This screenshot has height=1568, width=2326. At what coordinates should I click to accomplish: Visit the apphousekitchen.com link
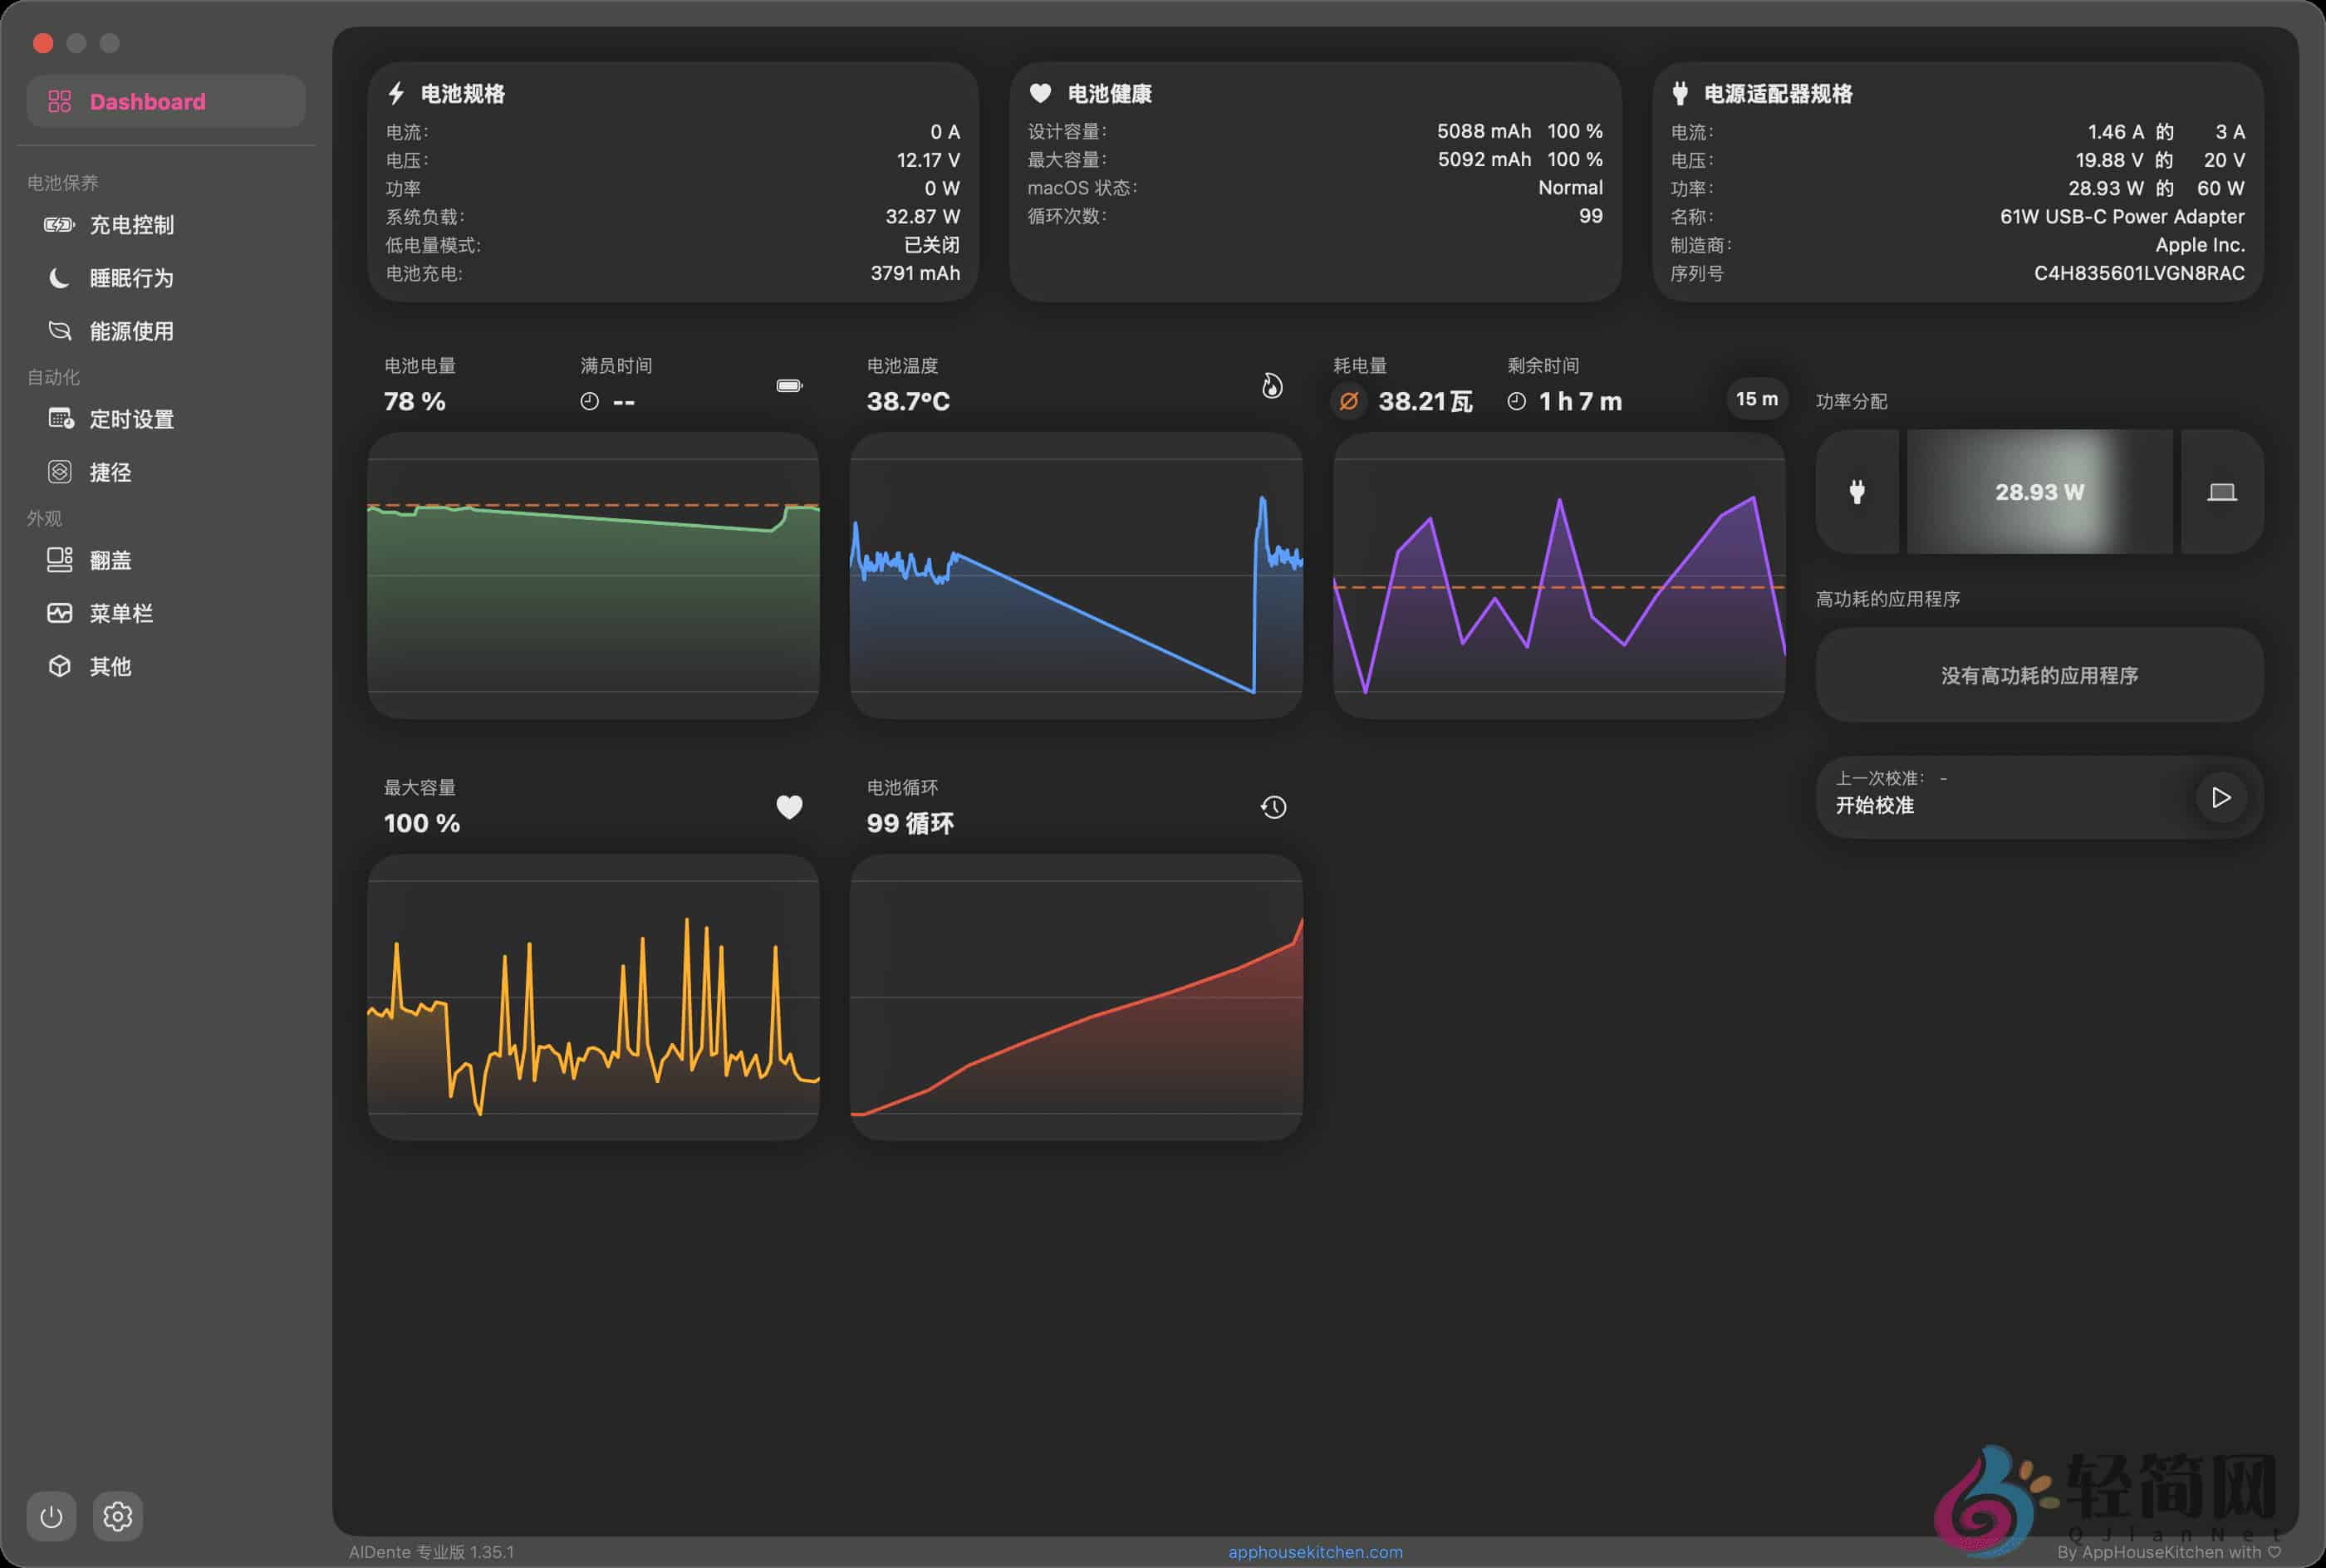[x=1315, y=1551]
